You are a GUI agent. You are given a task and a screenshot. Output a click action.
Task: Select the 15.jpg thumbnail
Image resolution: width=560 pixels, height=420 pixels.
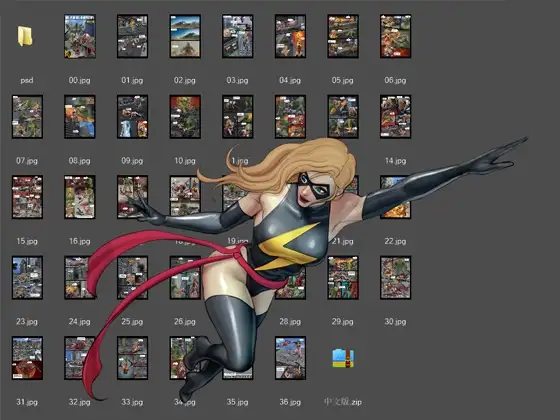[27, 197]
